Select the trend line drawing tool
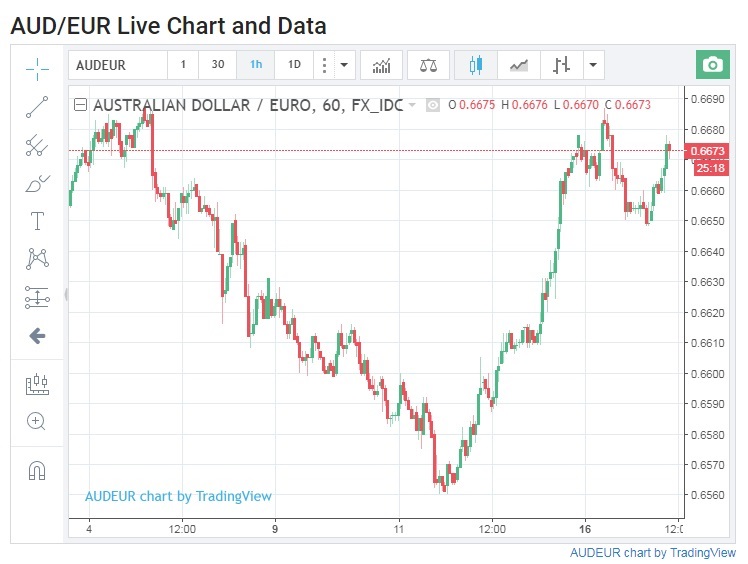748x564 pixels. [37, 107]
